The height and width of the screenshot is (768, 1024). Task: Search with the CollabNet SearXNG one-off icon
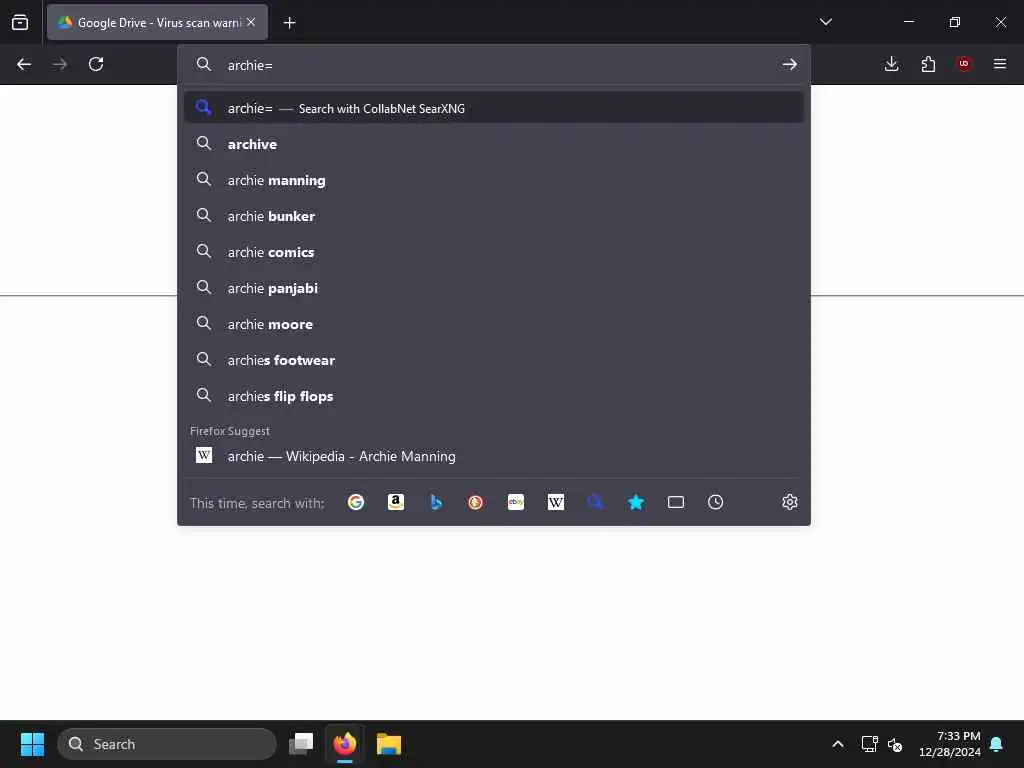[x=596, y=502]
